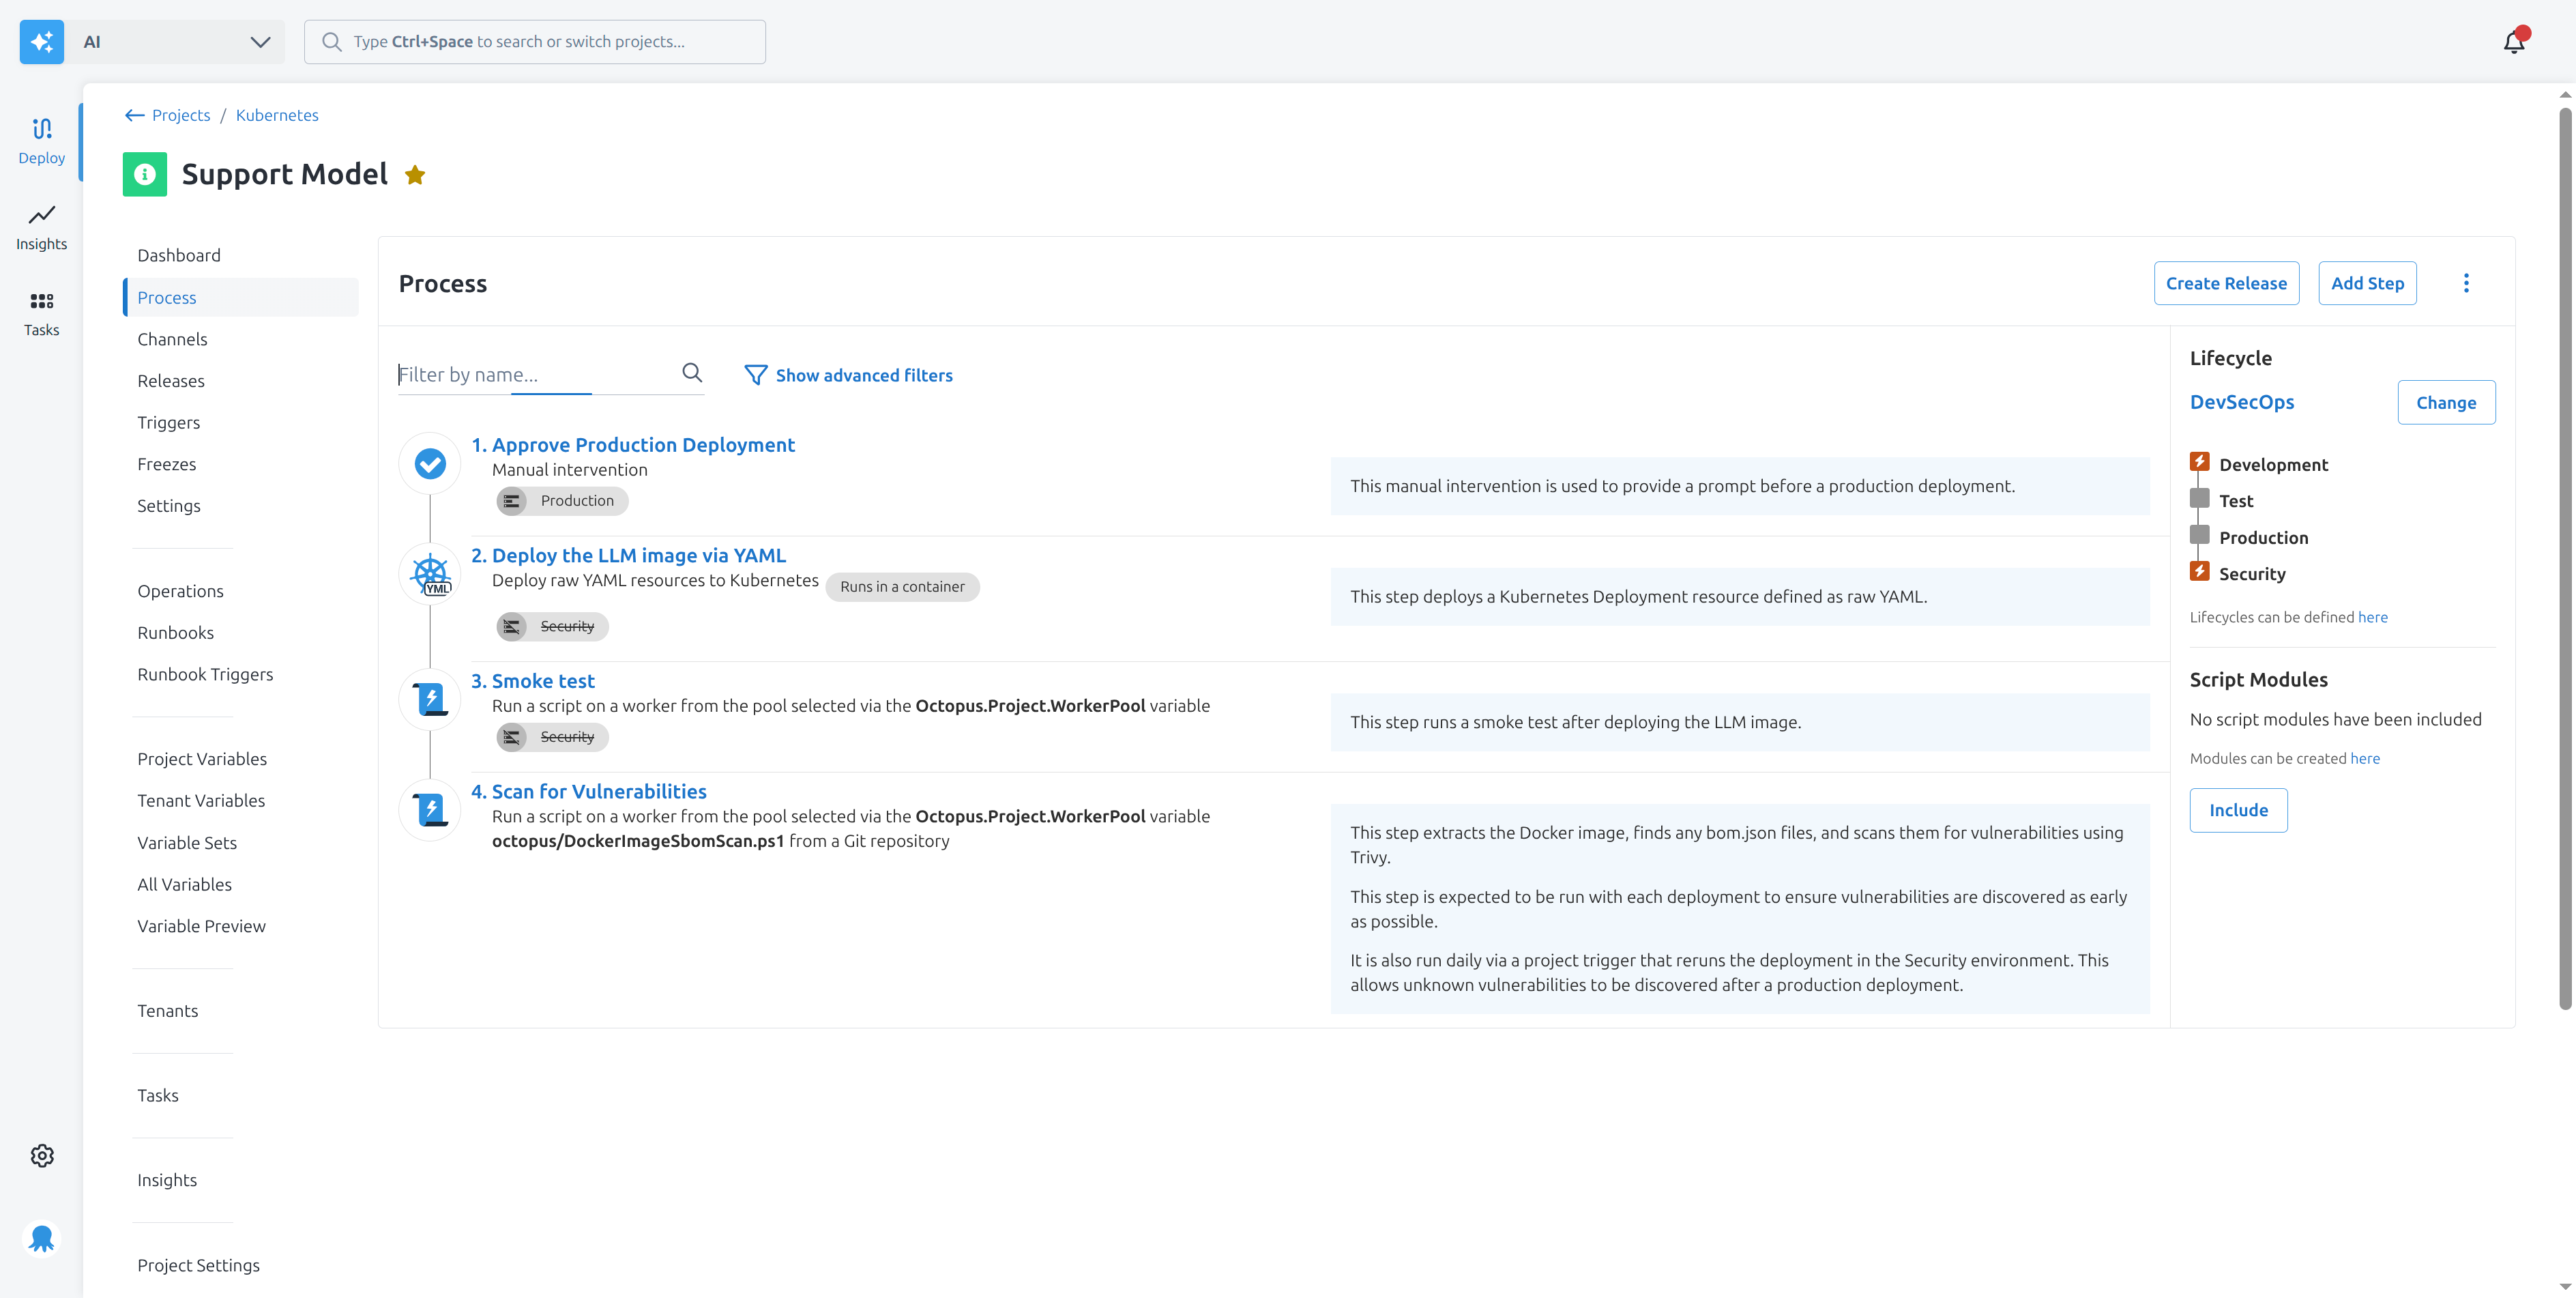The width and height of the screenshot is (2576, 1298).
Task: Click the manual intervention check icon on step 1
Action: (429, 463)
